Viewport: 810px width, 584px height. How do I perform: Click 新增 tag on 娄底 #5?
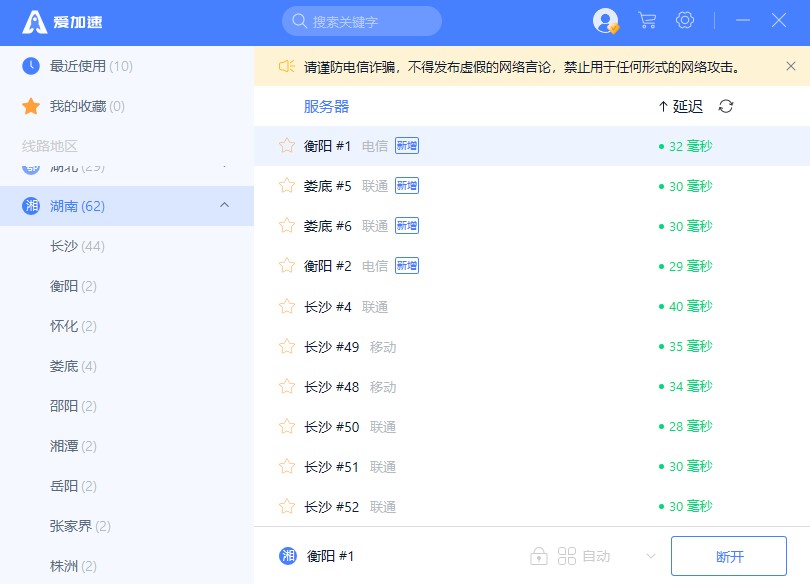point(407,185)
